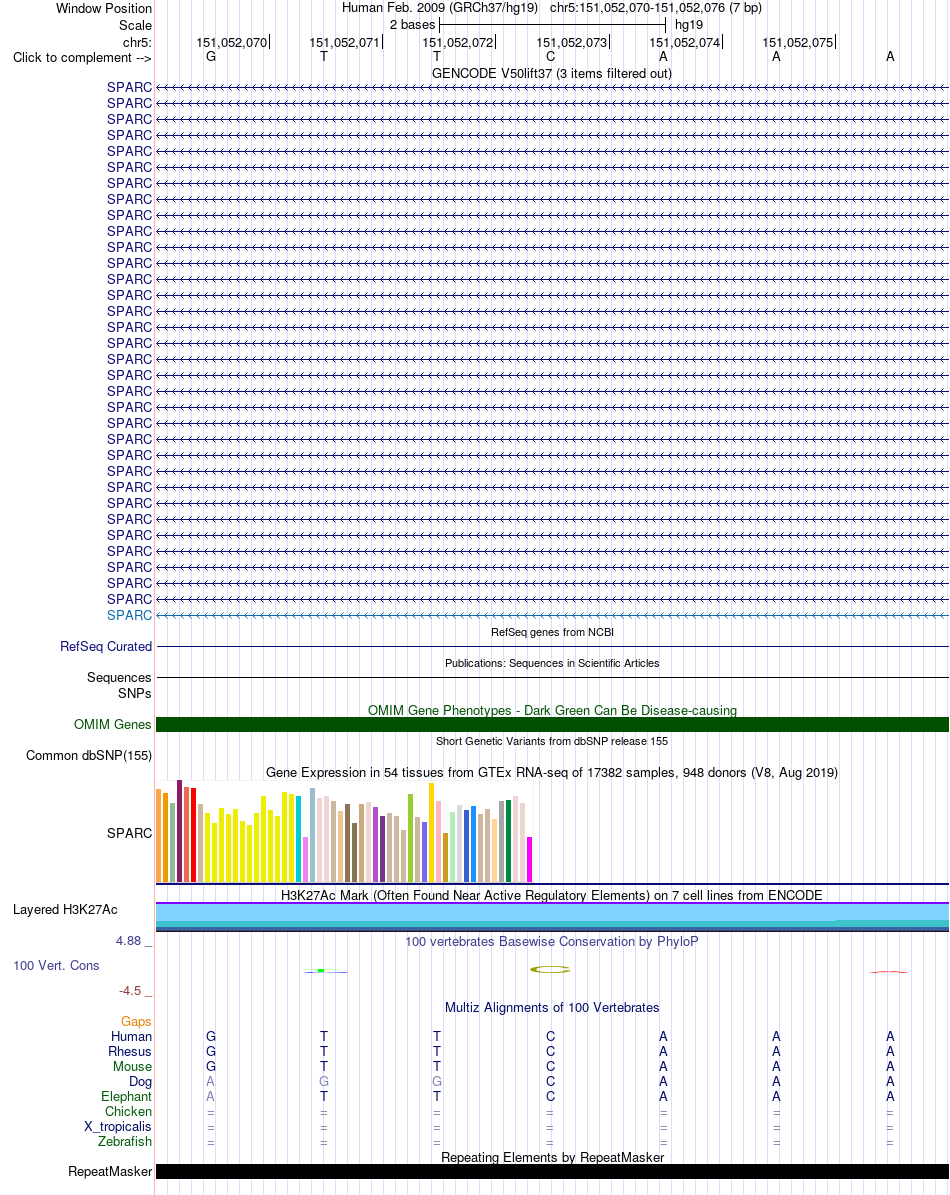Open 'Gene Expression in 54 tissues from GTEx' title
The width and height of the screenshot is (950, 1195).
[x=552, y=773]
